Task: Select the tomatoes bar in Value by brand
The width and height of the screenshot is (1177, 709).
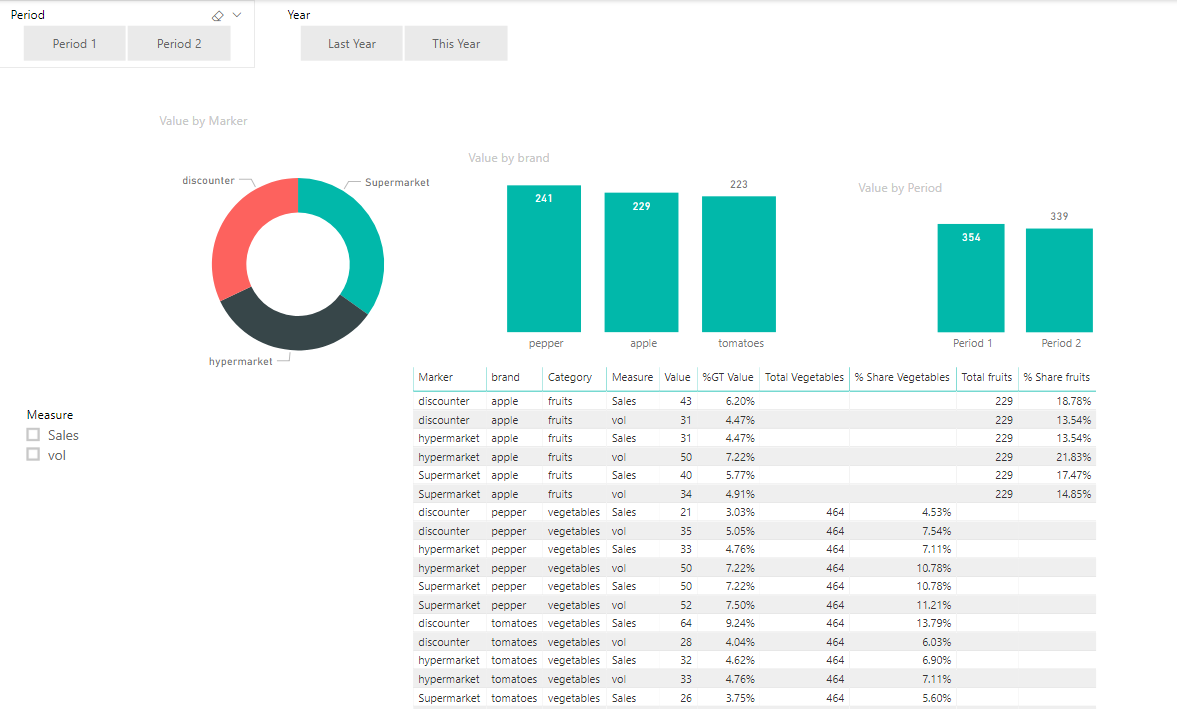Action: pyautogui.click(x=739, y=264)
